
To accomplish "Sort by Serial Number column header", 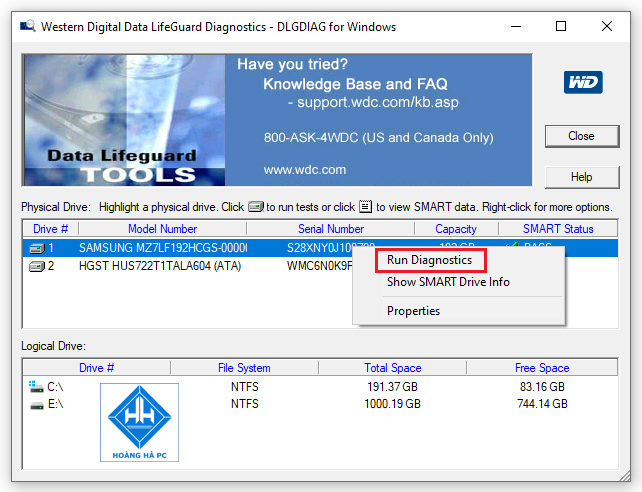I will [x=331, y=229].
